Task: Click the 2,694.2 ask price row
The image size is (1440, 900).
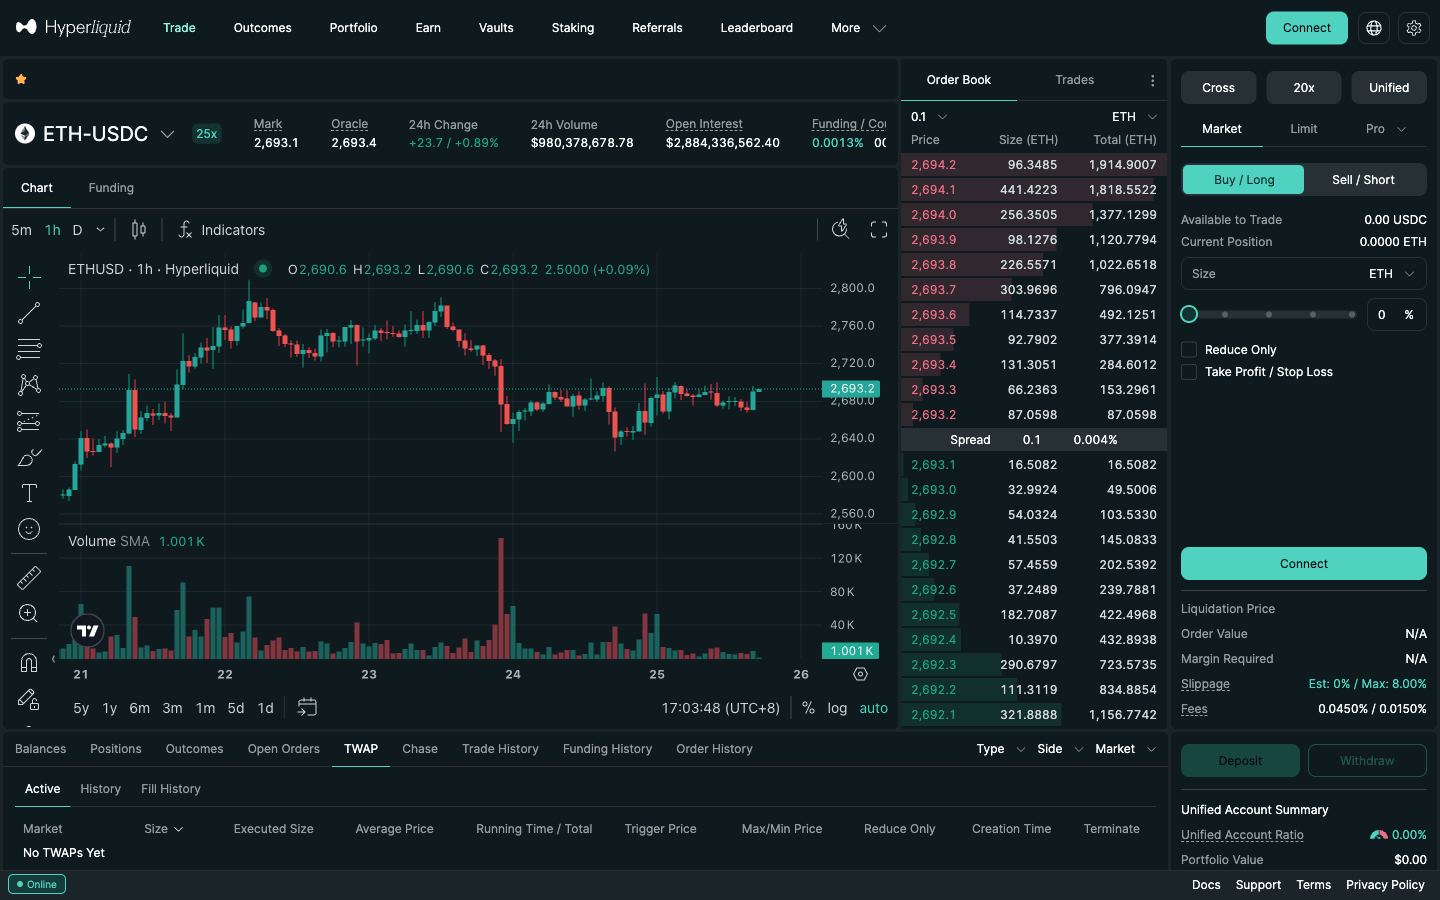Action: coord(1034,165)
